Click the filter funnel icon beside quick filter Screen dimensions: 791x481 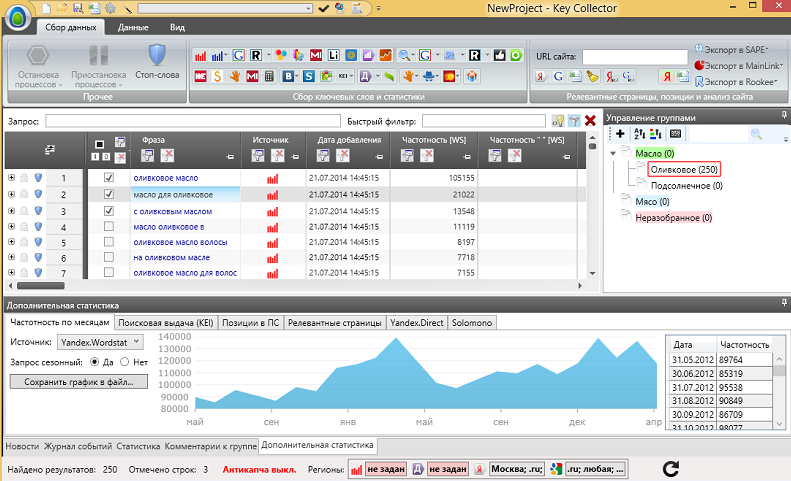pos(574,121)
